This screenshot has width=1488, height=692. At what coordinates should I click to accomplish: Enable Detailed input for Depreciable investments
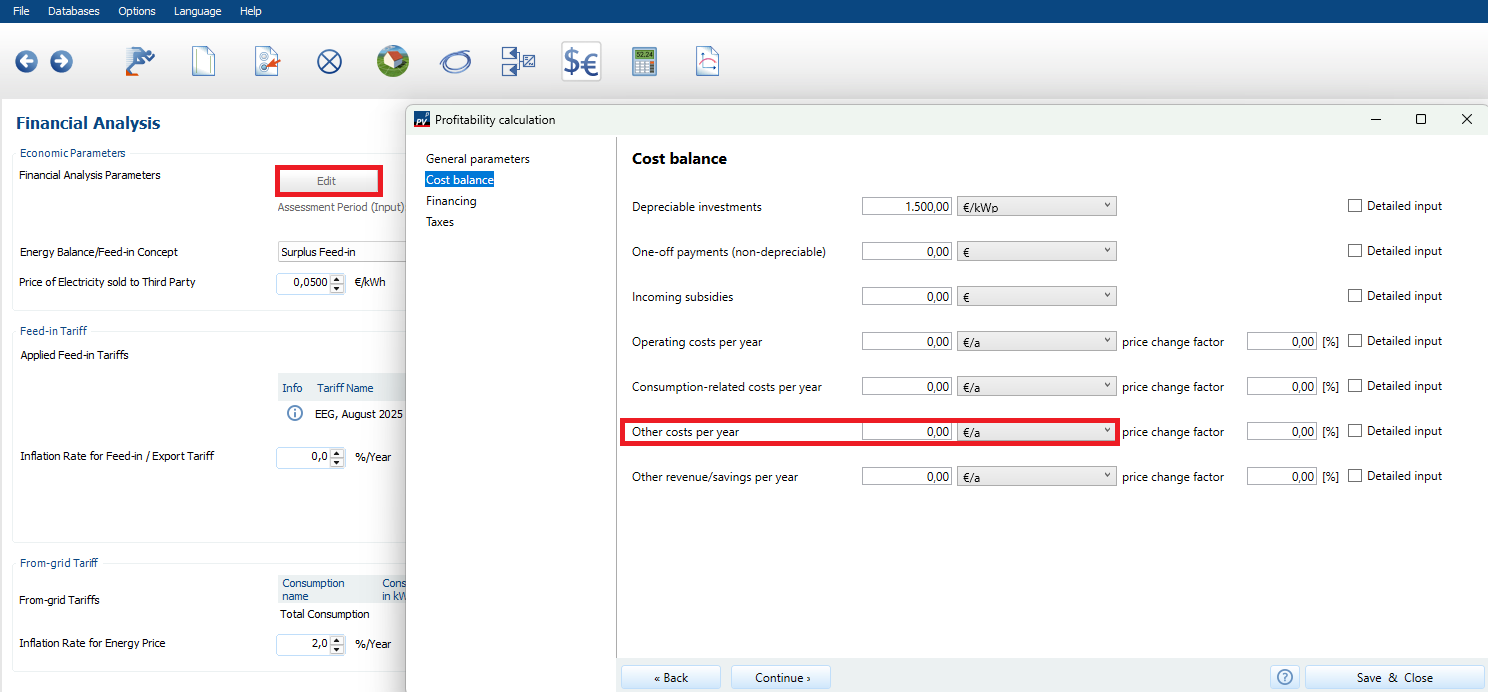(x=1355, y=206)
